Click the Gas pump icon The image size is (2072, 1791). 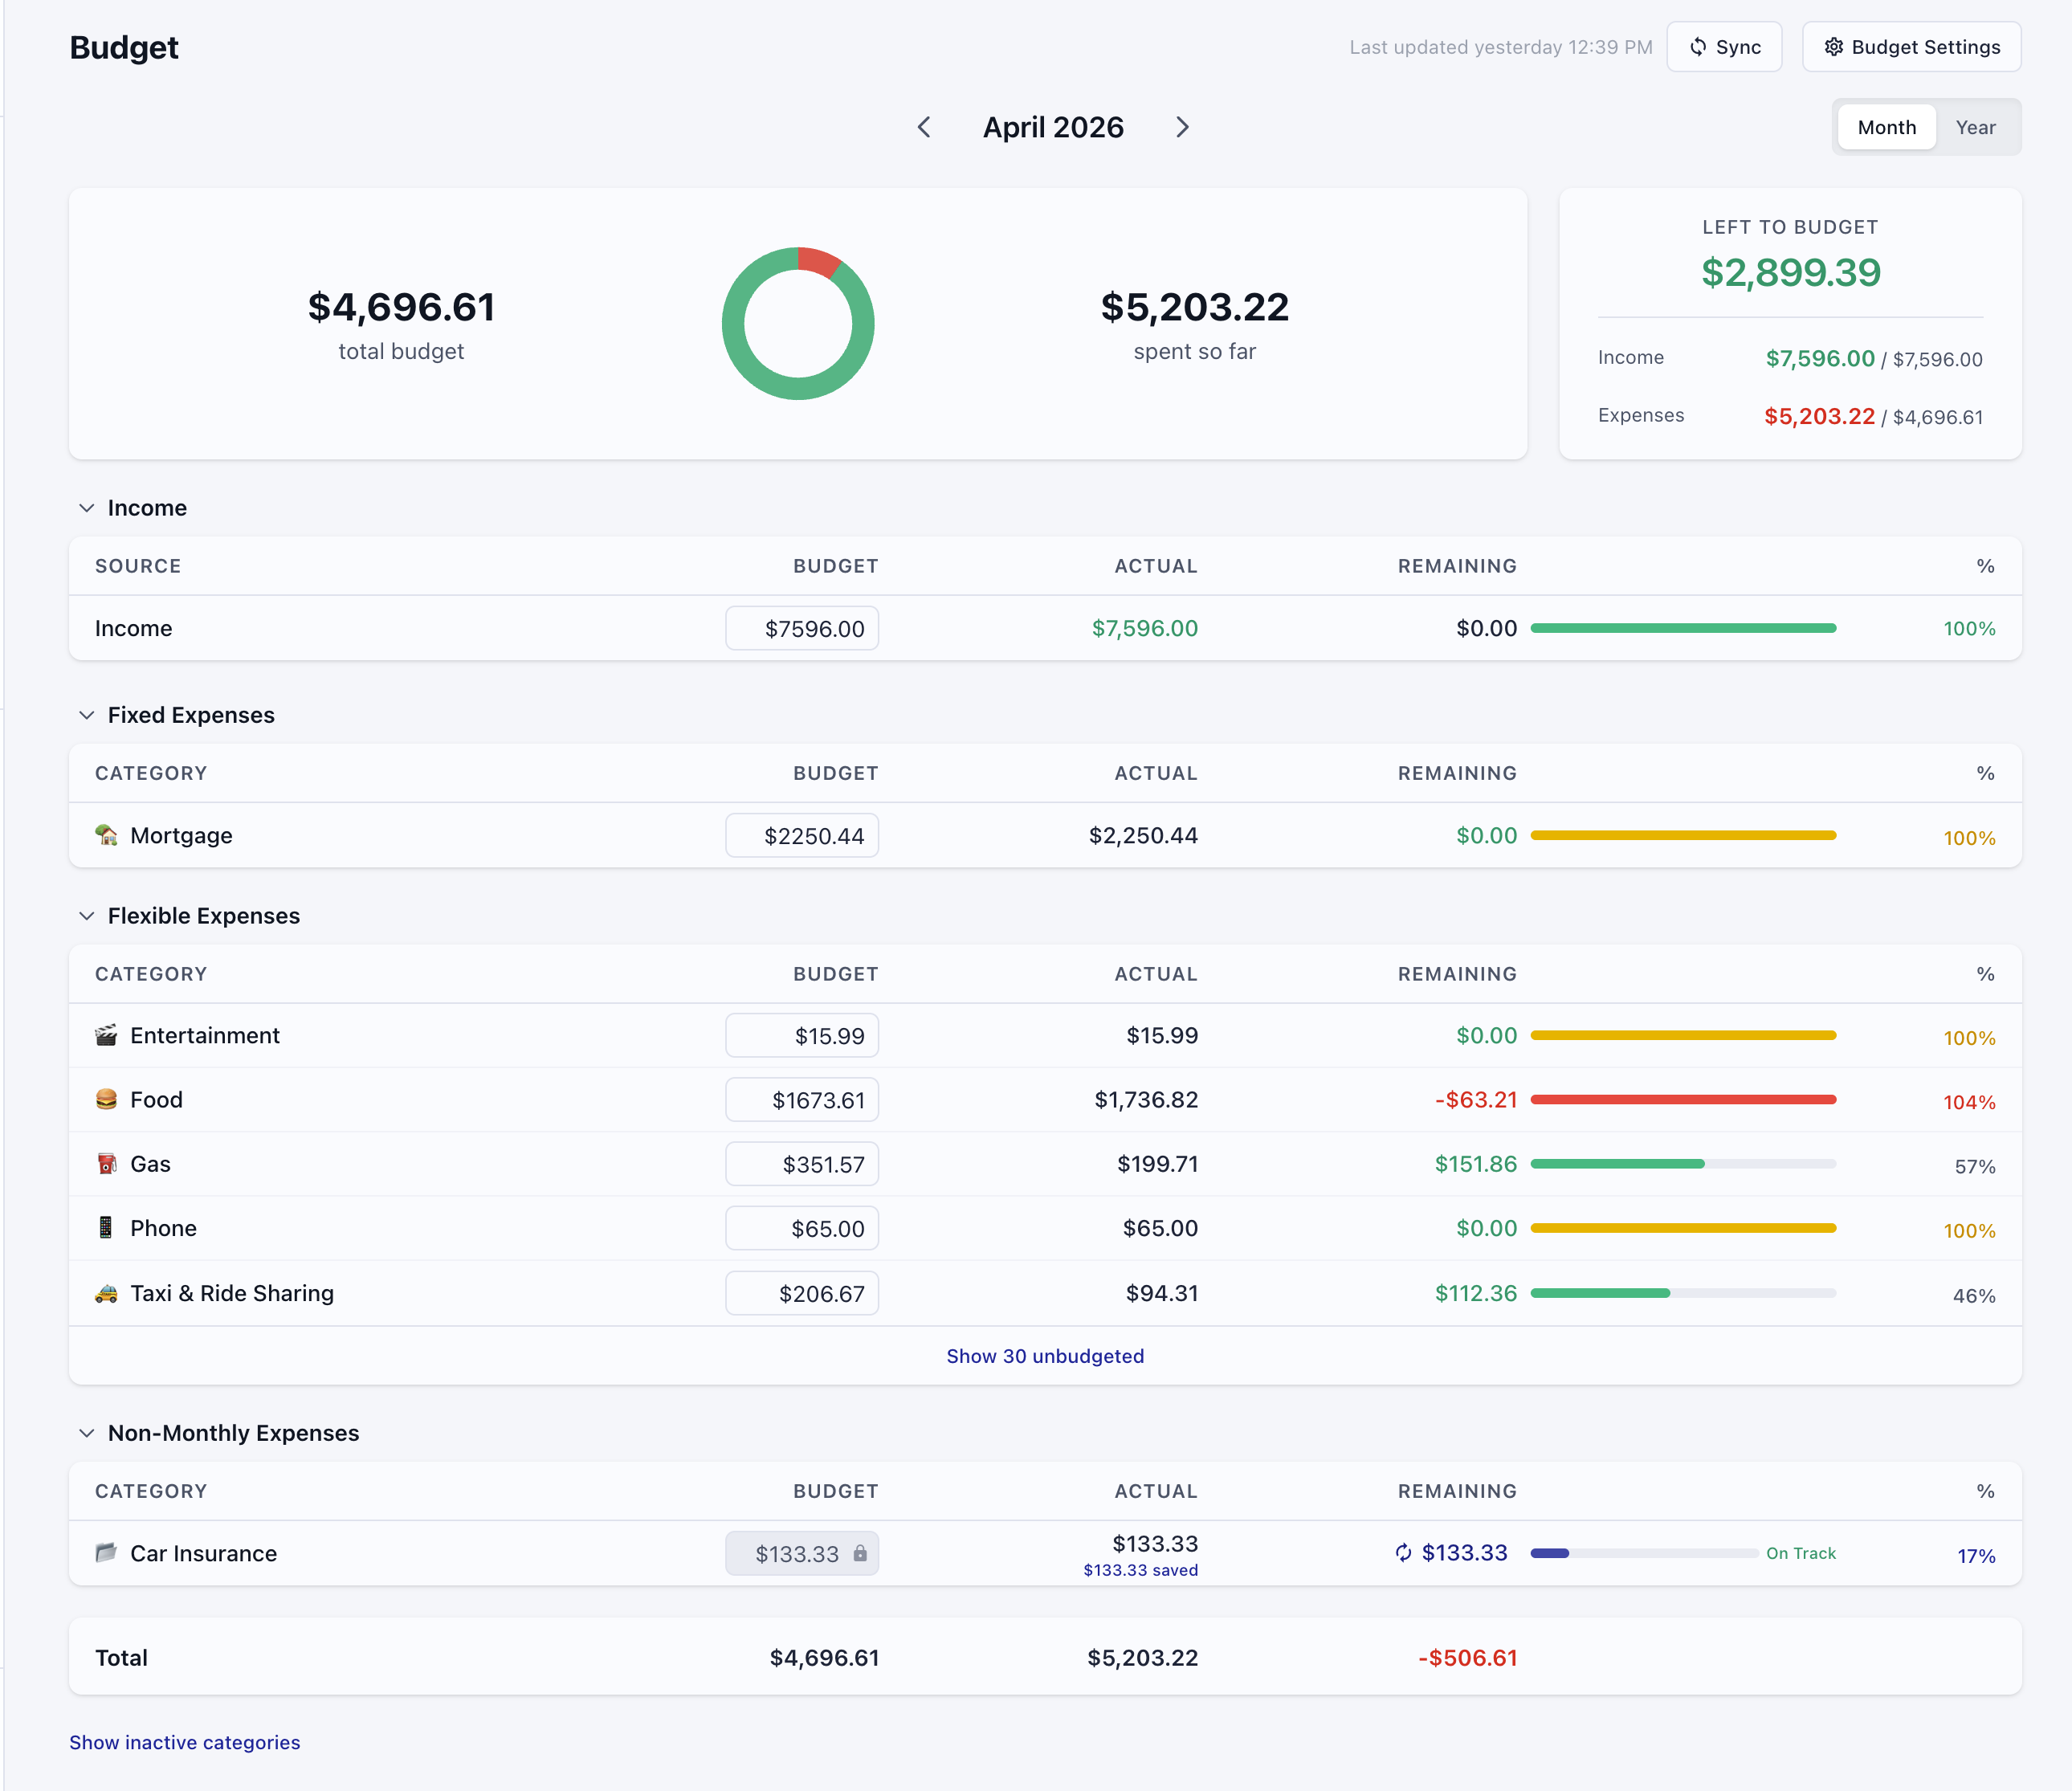106,1163
